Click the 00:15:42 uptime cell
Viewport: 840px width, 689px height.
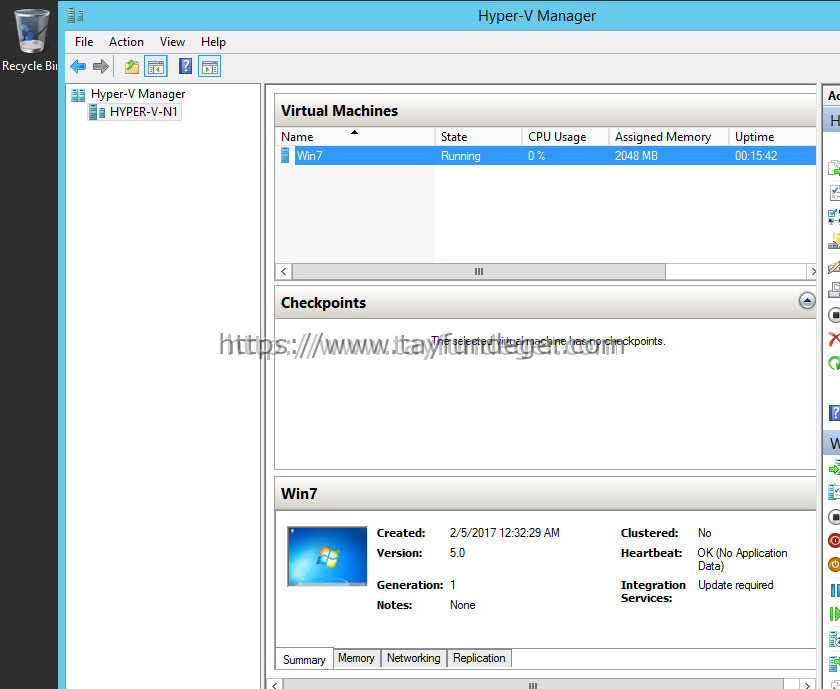pyautogui.click(x=756, y=156)
